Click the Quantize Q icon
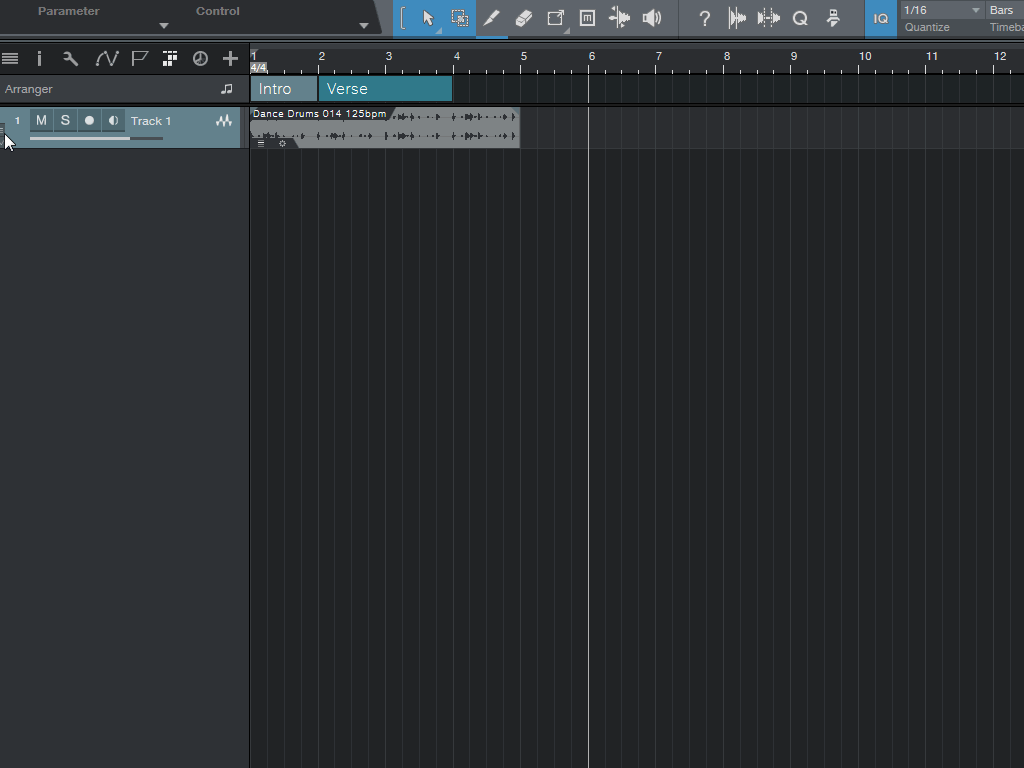1024x768 pixels. 800,18
